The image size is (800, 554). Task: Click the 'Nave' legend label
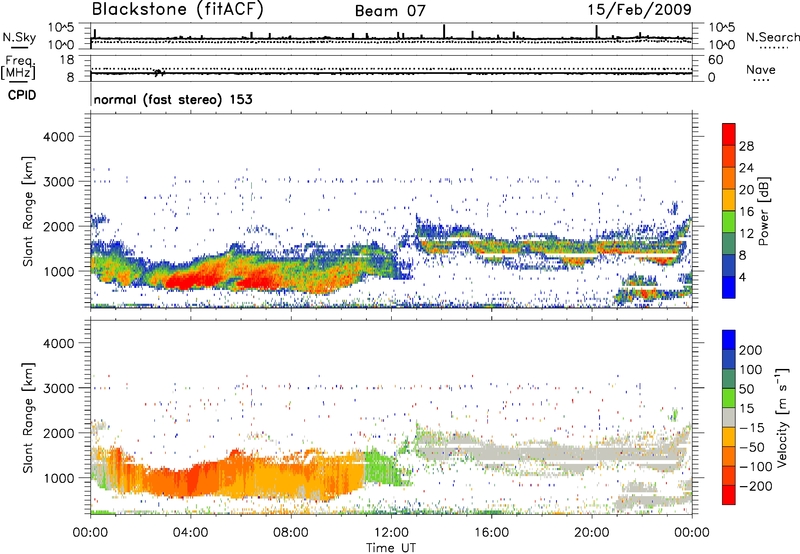click(x=761, y=69)
